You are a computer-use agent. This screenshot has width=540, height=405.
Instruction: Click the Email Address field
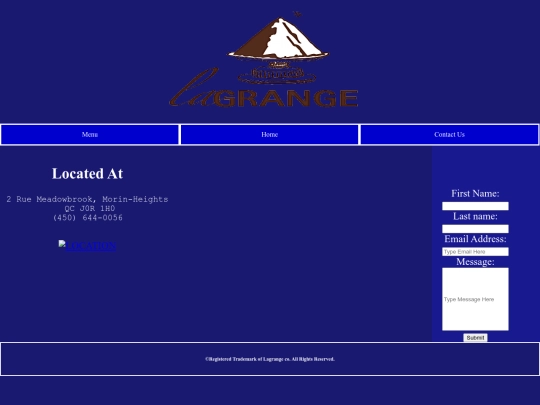(x=475, y=251)
